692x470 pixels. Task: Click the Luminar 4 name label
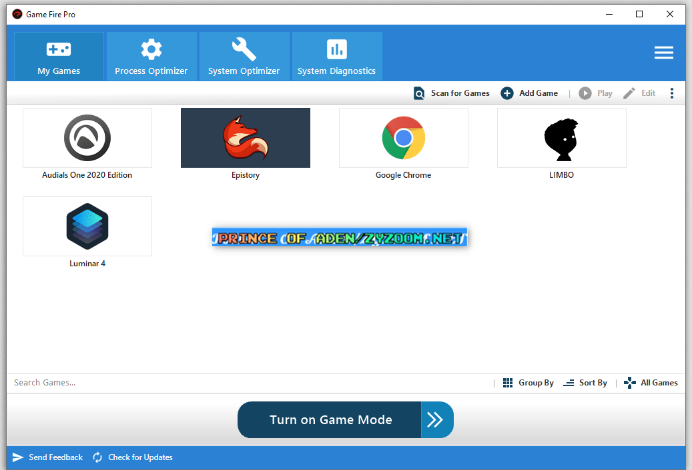pyautogui.click(x=87, y=263)
